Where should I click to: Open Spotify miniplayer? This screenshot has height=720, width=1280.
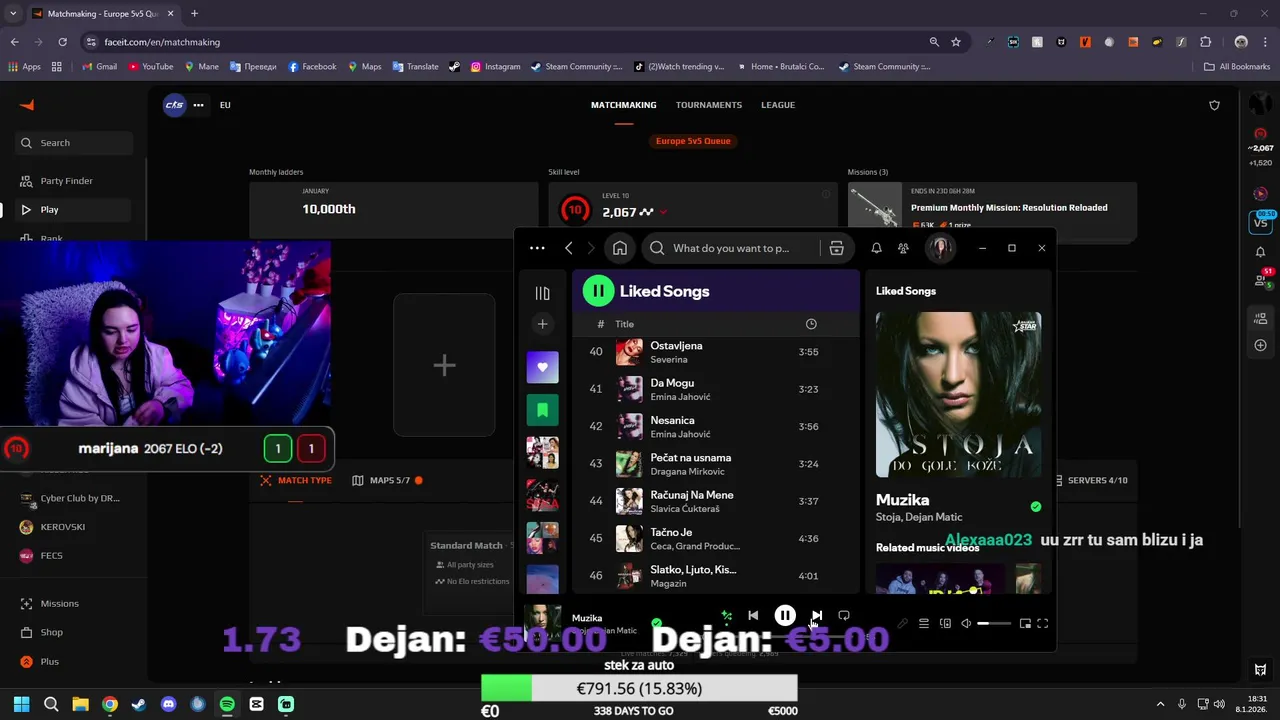tap(1025, 624)
